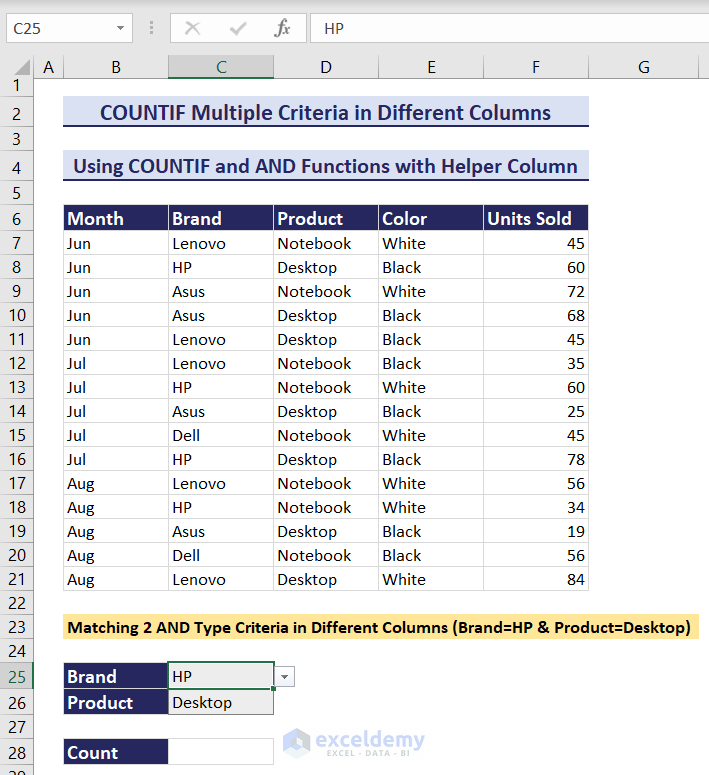709x775 pixels.
Task: Select the Black cell in row 16
Action: coord(431,459)
